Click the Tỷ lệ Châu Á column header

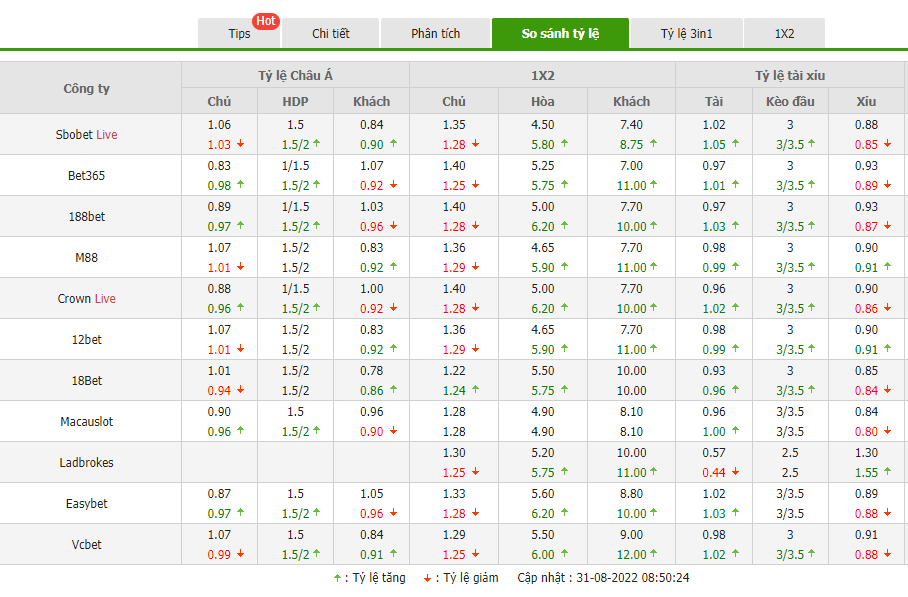point(295,75)
